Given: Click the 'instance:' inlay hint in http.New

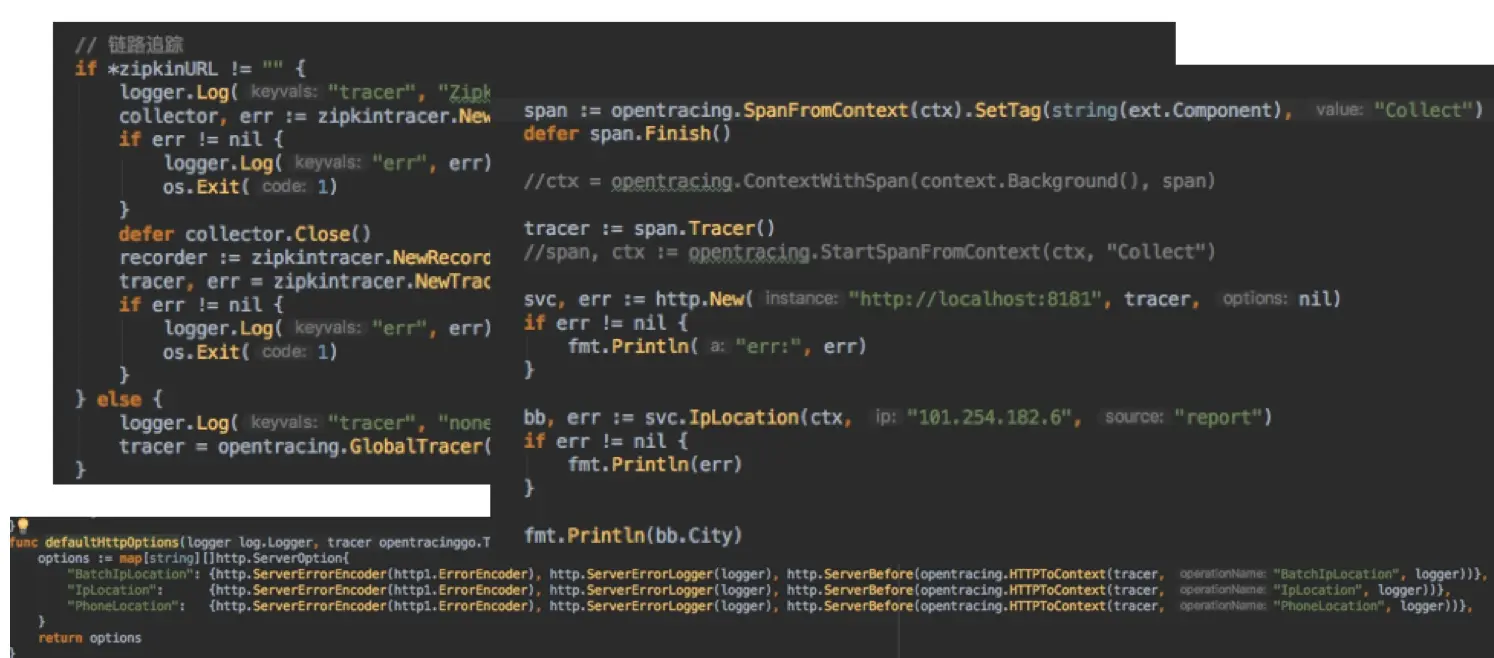Looking at the screenshot, I should [x=800, y=299].
